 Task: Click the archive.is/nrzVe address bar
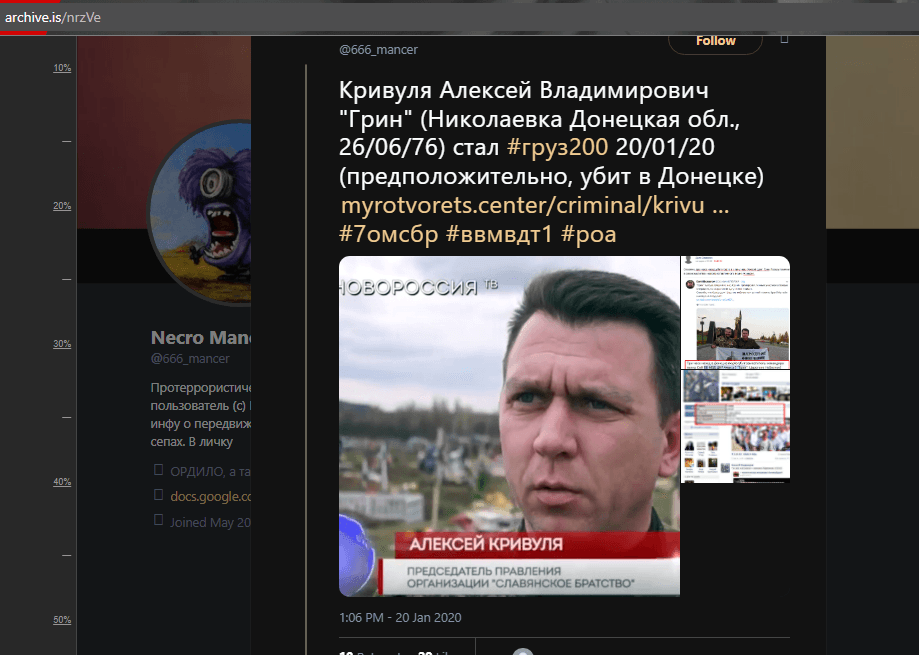[x=460, y=18]
